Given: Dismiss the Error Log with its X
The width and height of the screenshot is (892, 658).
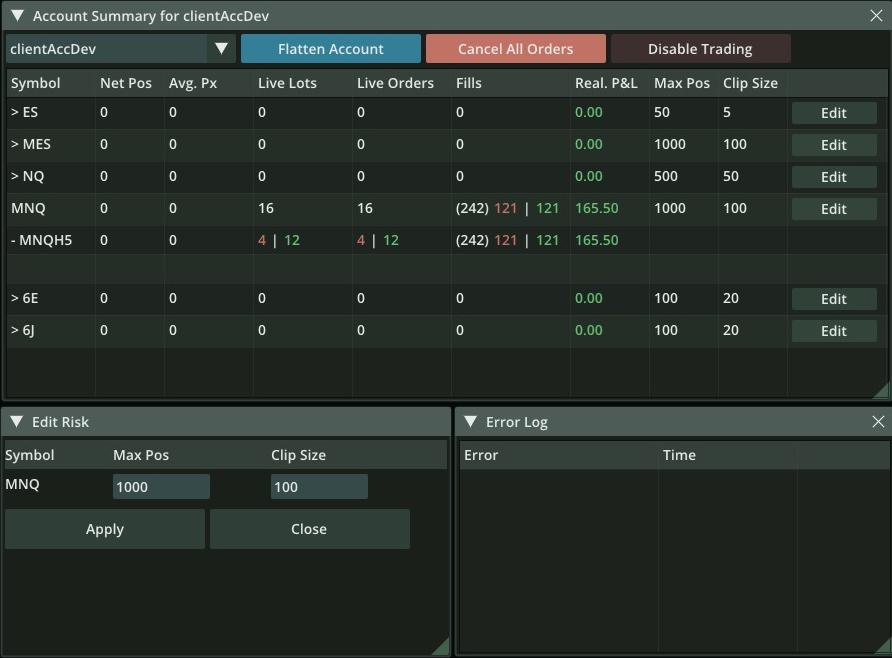Looking at the screenshot, I should point(878,421).
